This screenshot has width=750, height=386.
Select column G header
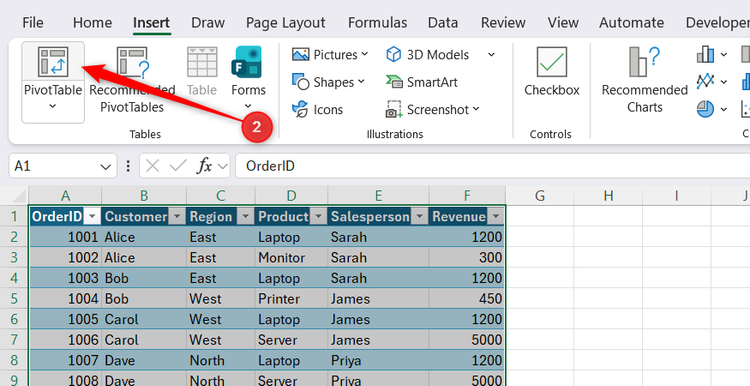tap(540, 196)
